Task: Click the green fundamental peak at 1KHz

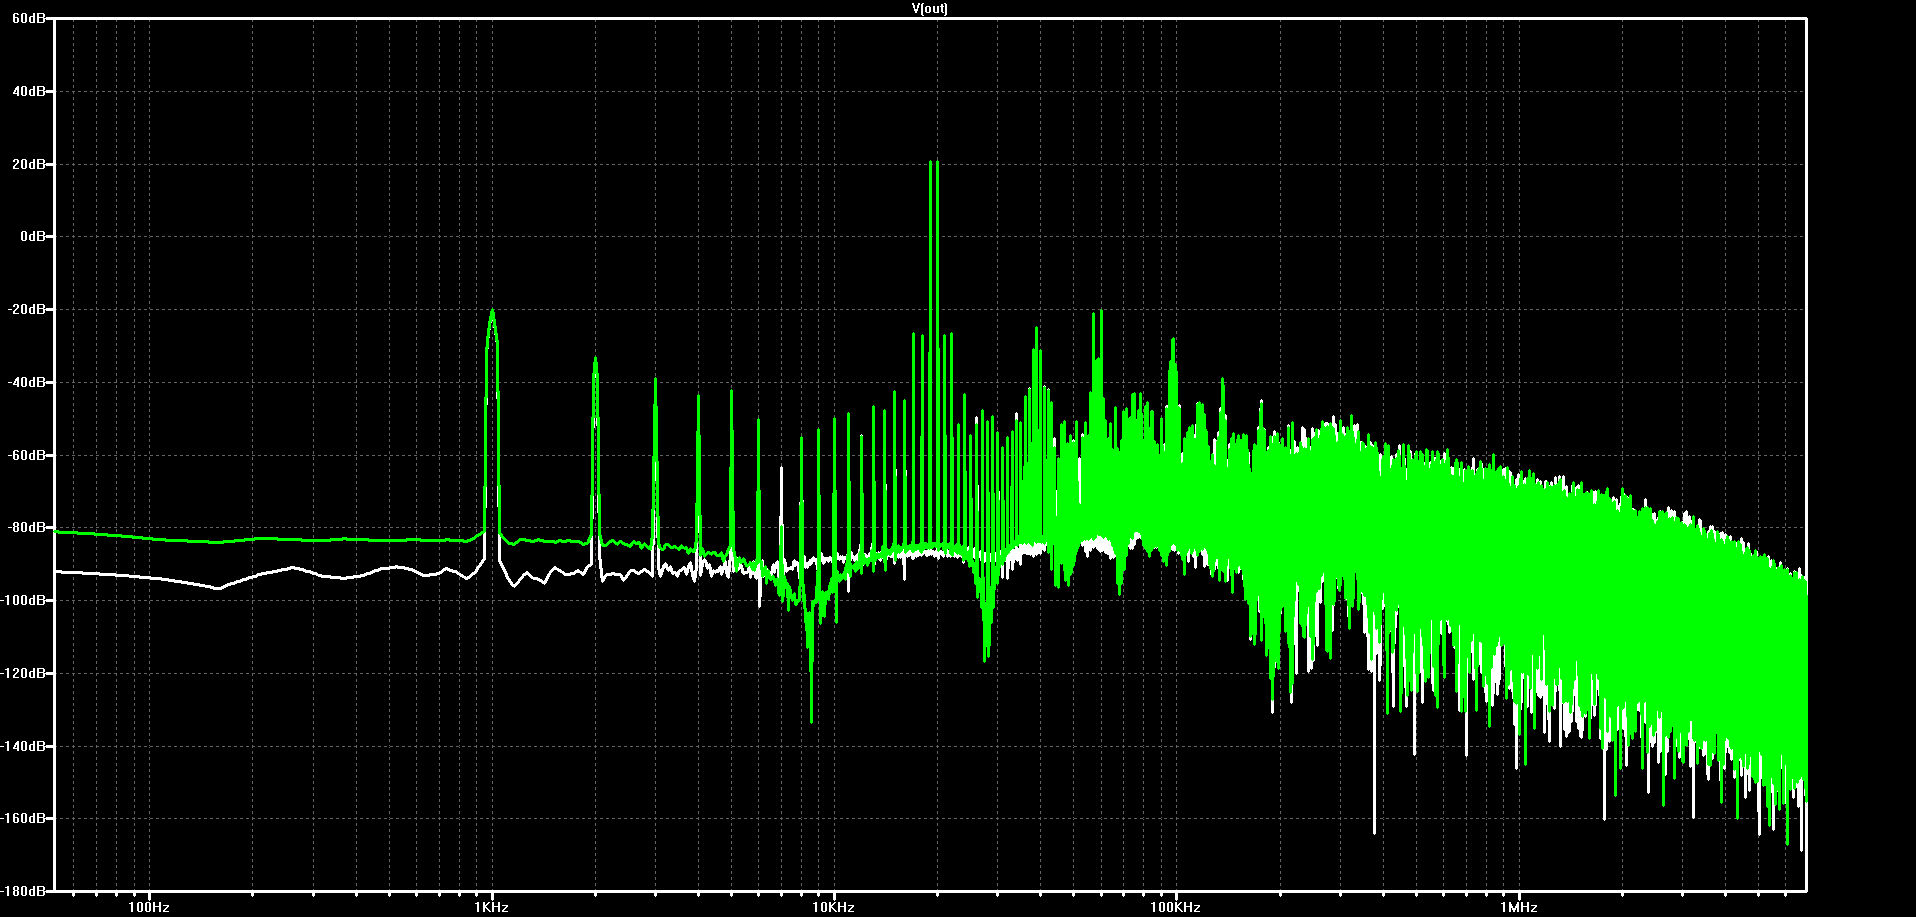Action: [492, 312]
